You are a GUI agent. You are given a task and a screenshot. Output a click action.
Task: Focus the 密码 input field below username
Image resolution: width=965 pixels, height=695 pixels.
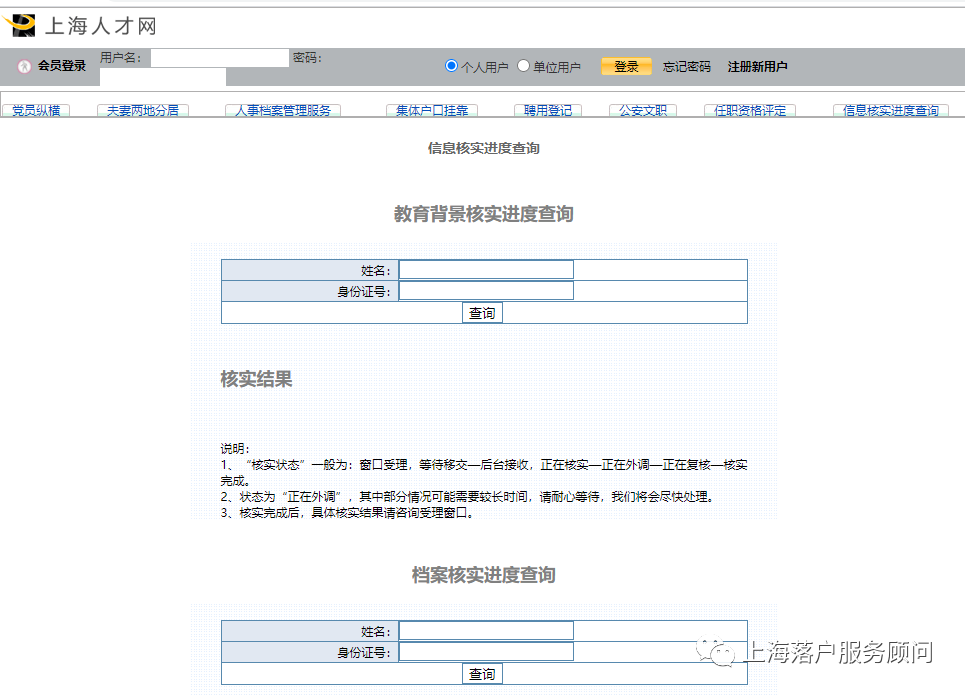[163, 77]
